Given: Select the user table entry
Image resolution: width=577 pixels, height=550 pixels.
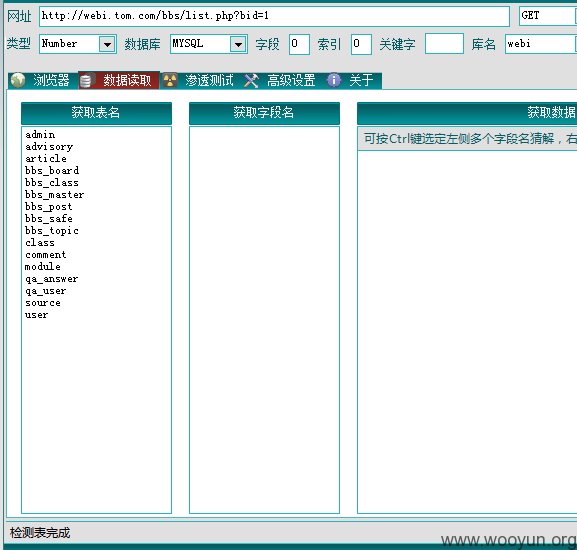Looking at the screenshot, I should 36,315.
